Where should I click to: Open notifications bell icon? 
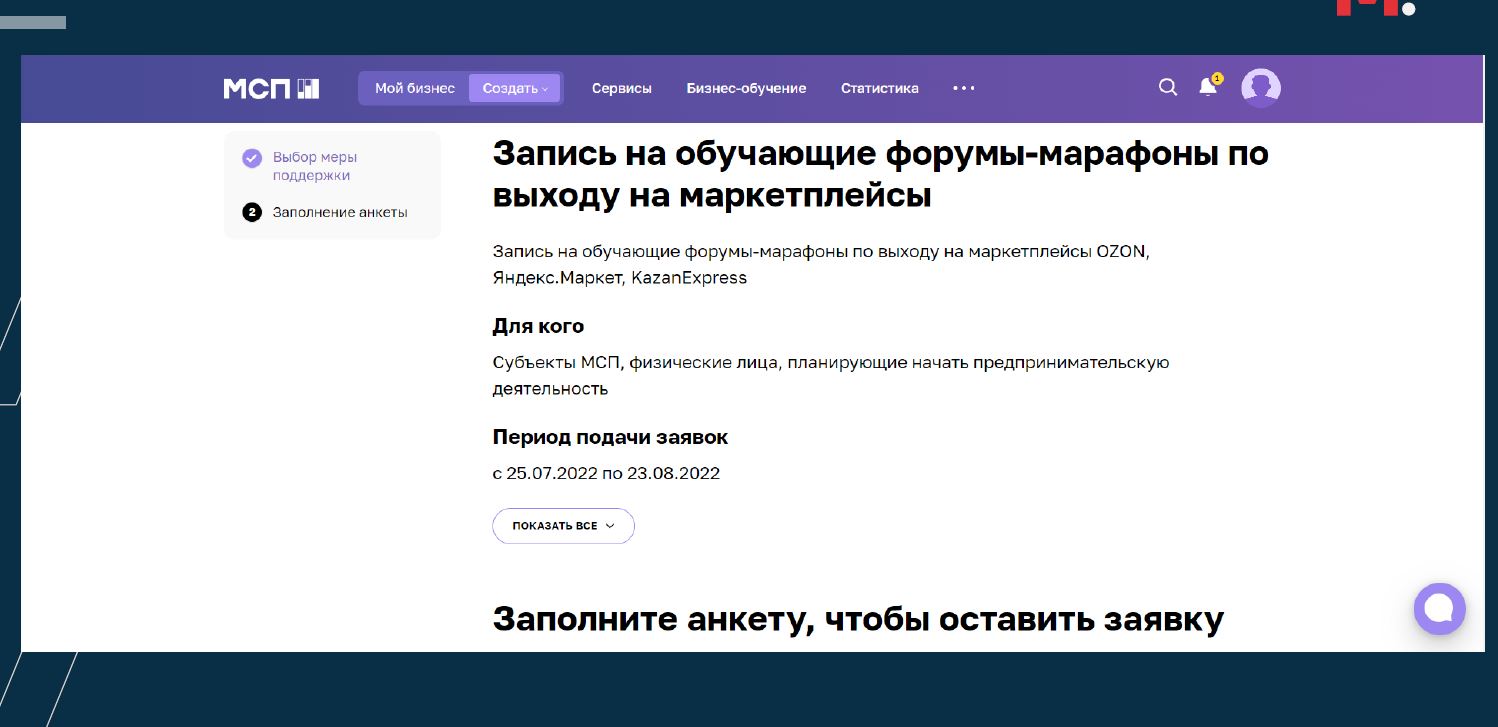point(1208,87)
